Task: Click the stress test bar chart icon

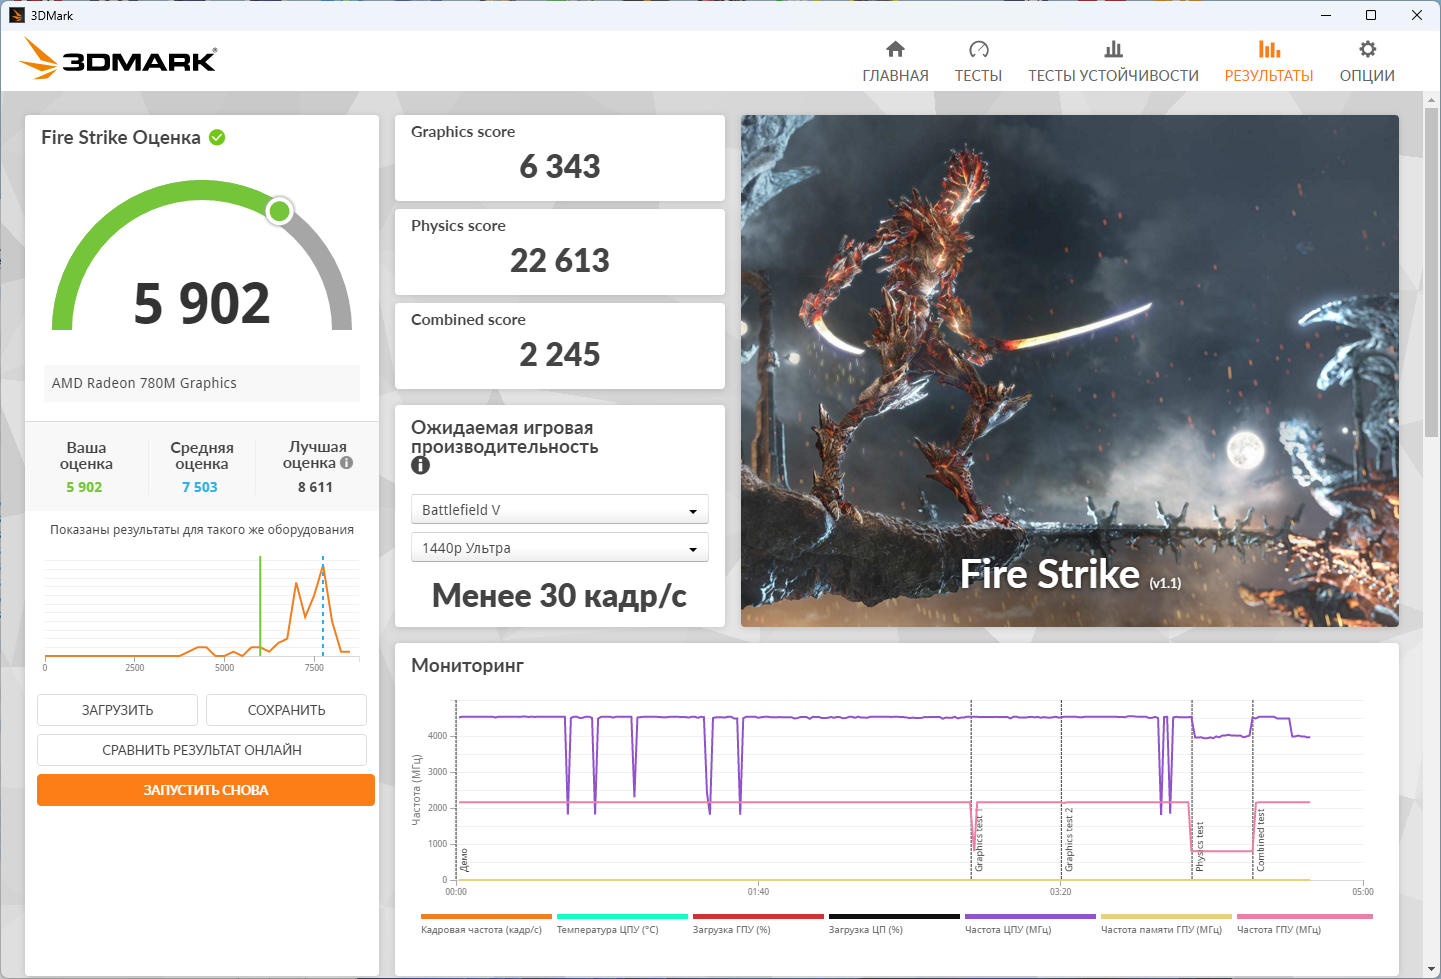Action: (x=1113, y=49)
